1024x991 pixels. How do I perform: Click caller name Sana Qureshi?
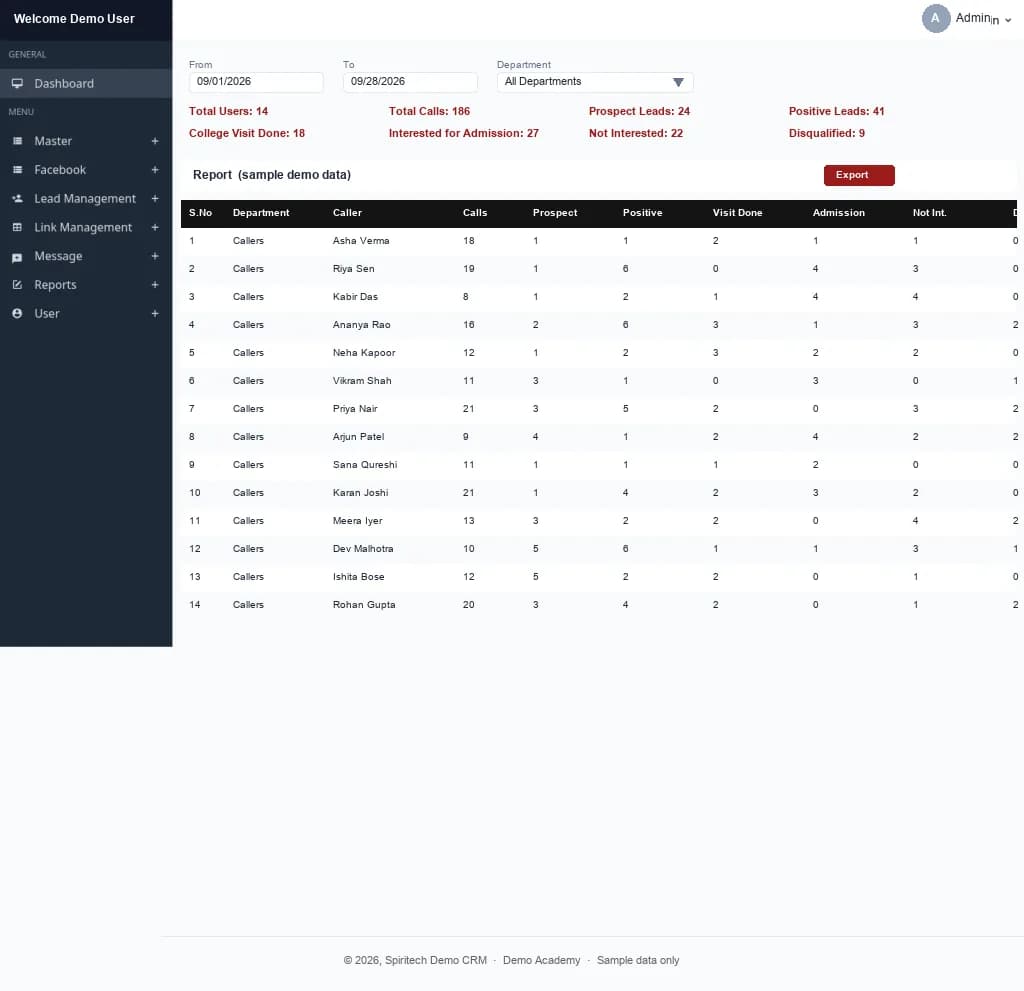[x=364, y=466]
